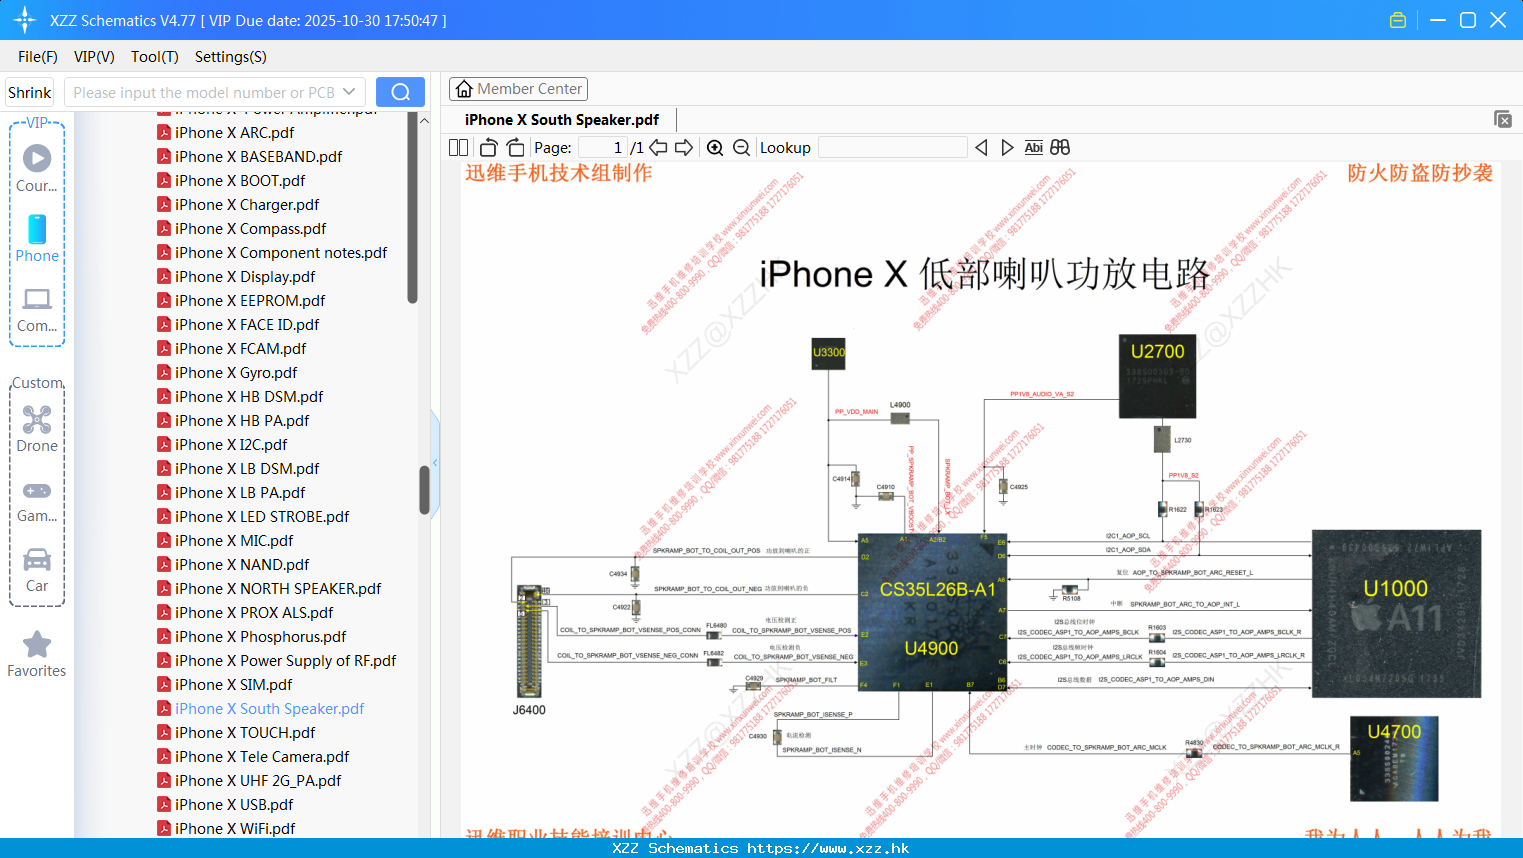Viewport: 1523px width, 858px height.
Task: Open iPhone X Tele Camera.pdf
Action: click(262, 756)
